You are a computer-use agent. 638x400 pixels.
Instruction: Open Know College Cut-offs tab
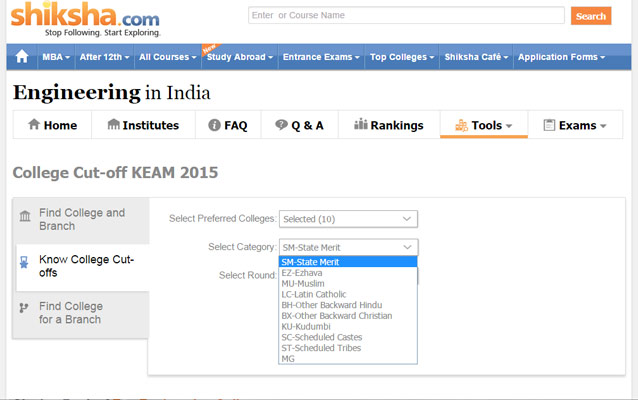(x=81, y=266)
